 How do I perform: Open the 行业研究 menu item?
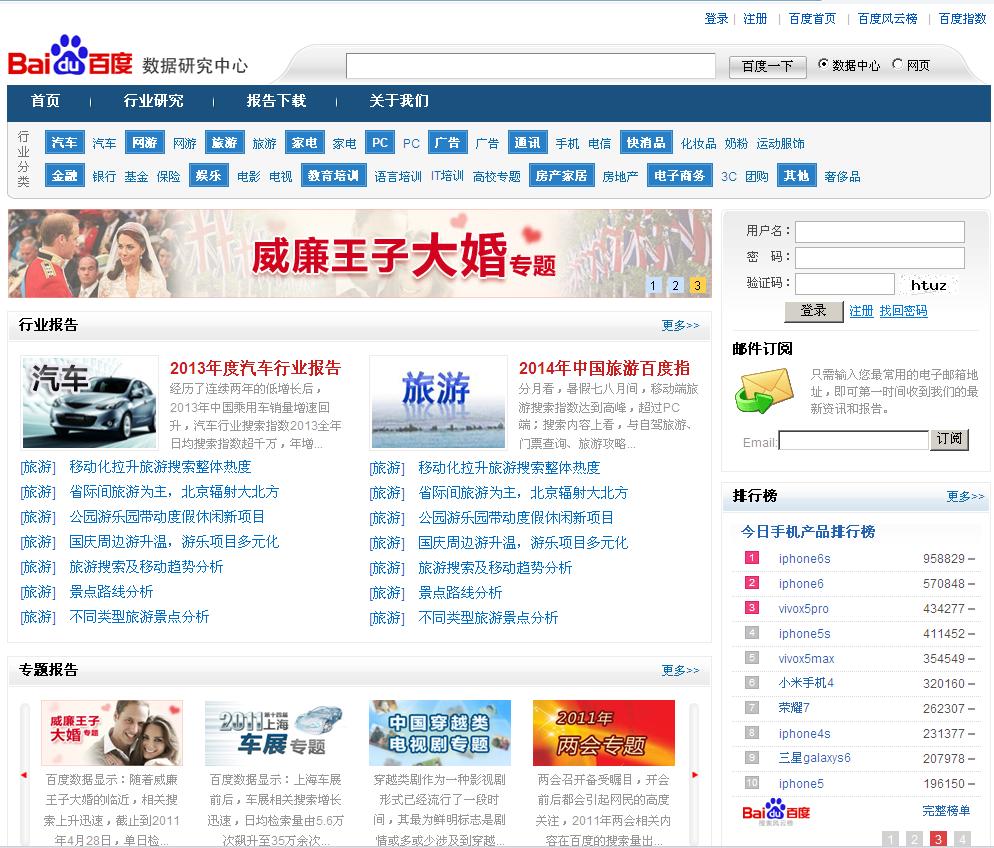click(152, 102)
